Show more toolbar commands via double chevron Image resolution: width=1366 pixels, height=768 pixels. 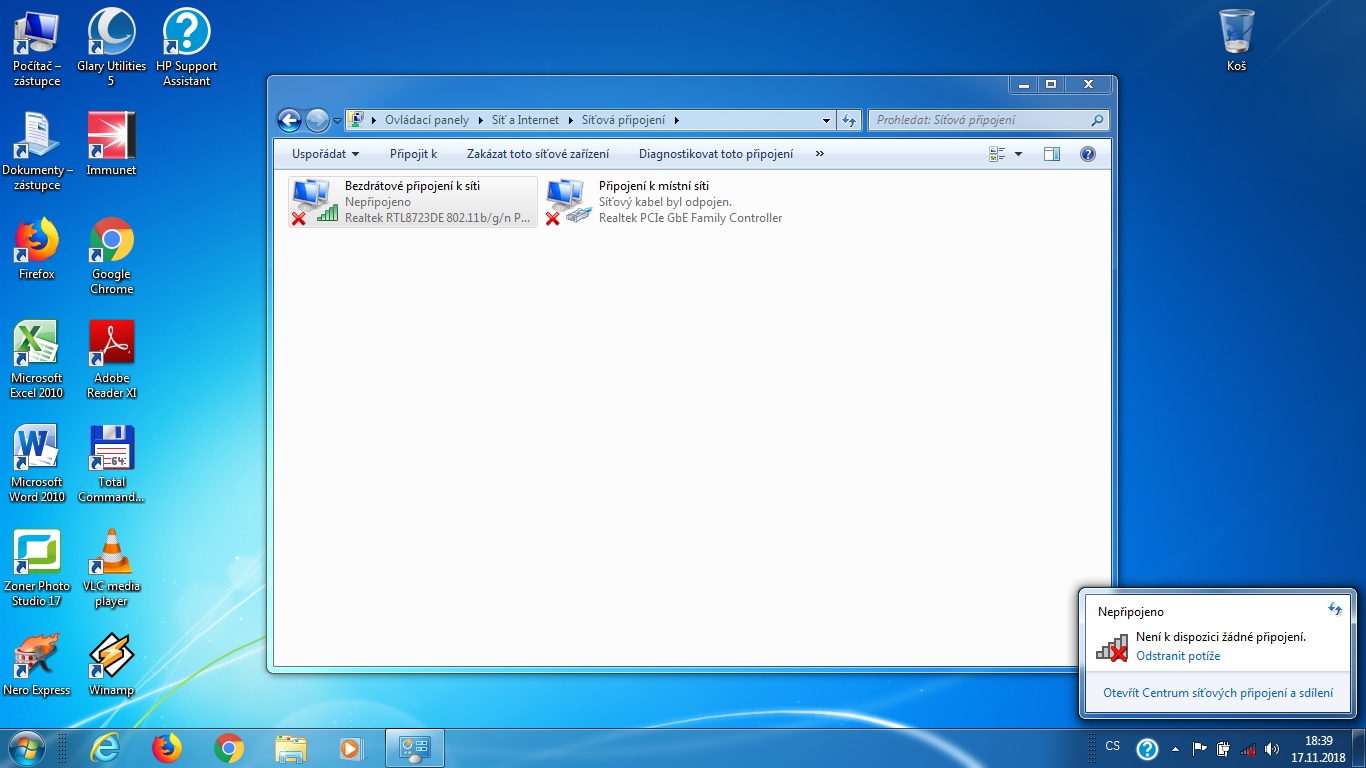coord(820,154)
